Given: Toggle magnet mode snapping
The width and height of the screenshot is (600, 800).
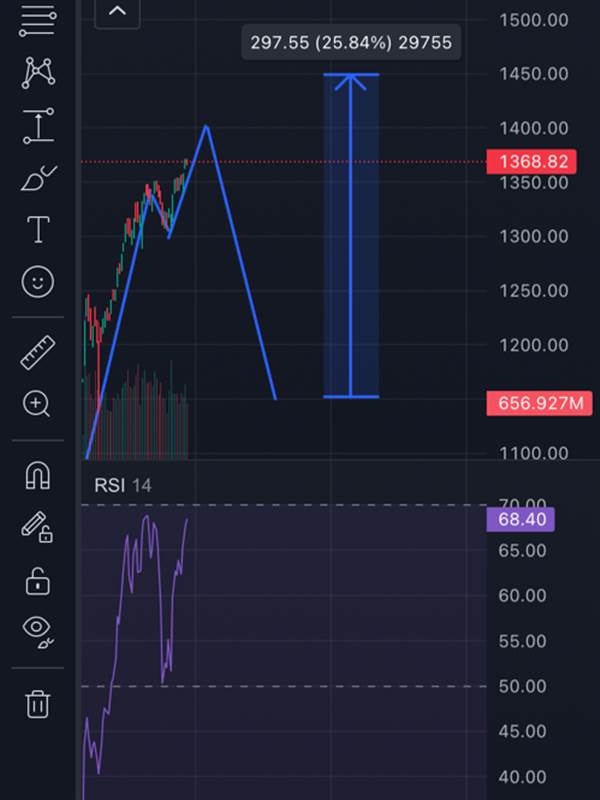Looking at the screenshot, I should point(38,476).
